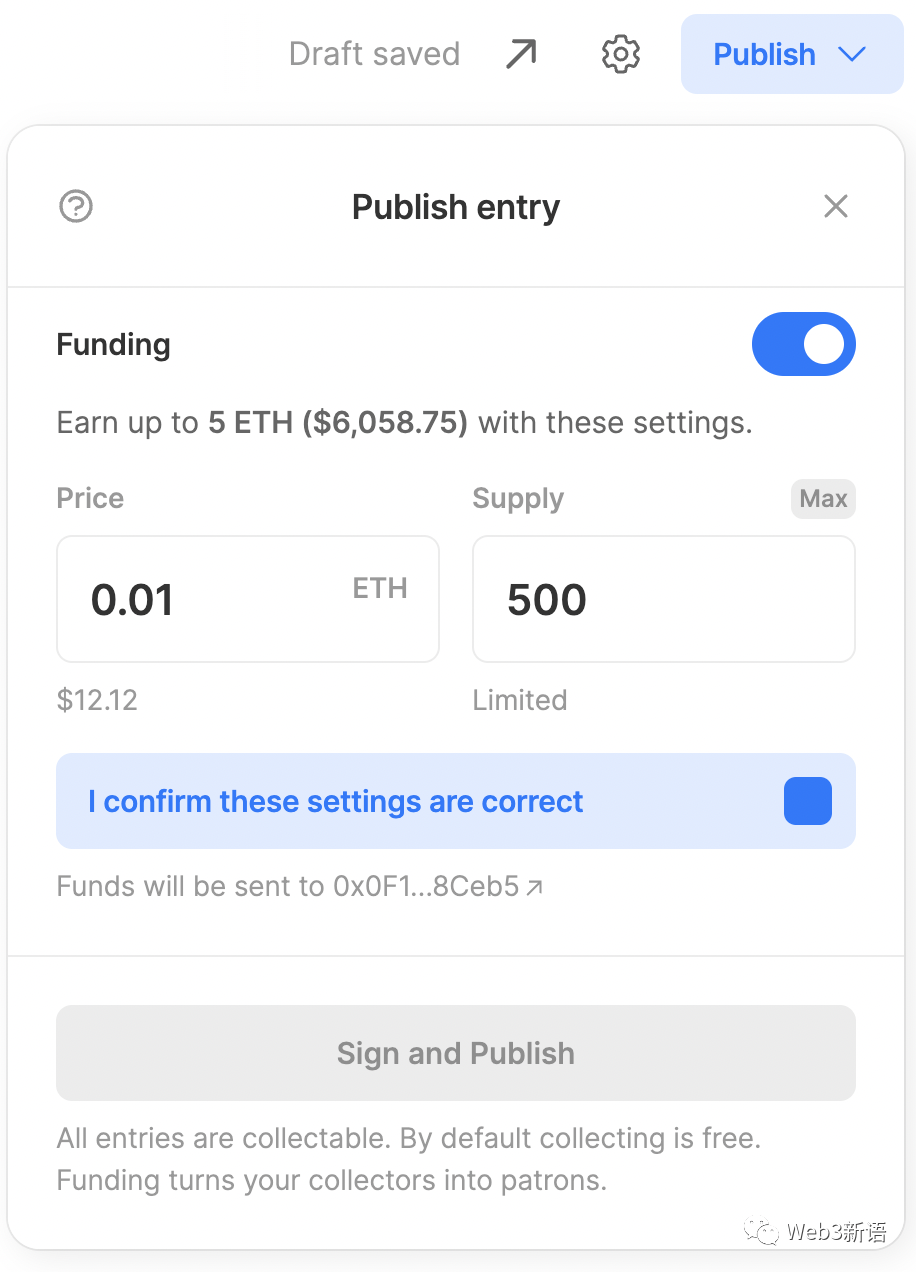Screen dimensions: 916x1272
Task: Click the Limited supply label
Action: coord(520,700)
